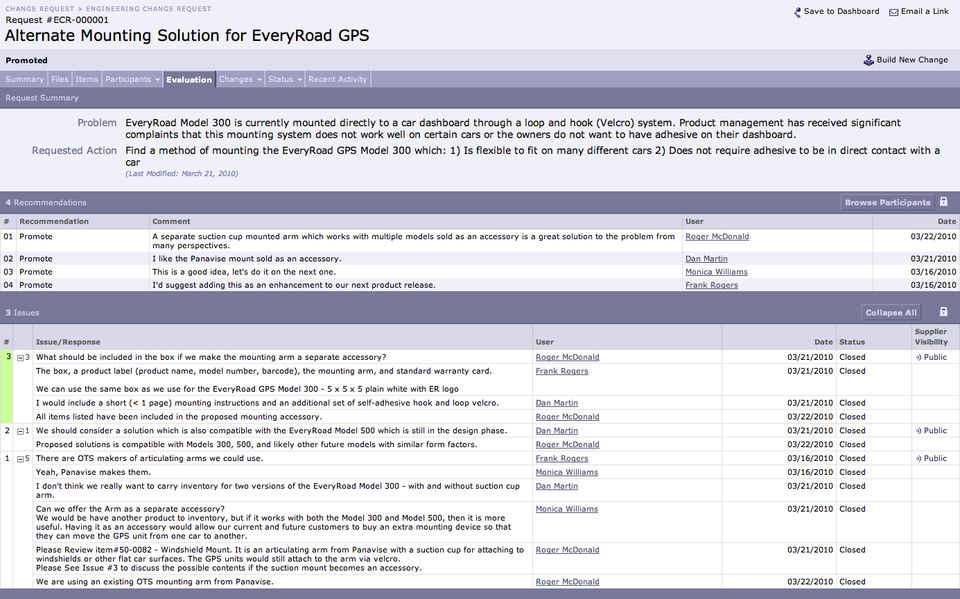Screen dimensions: 960x599
Task: Click the Public visibility icon for issue 3
Action: pyautogui.click(x=918, y=357)
